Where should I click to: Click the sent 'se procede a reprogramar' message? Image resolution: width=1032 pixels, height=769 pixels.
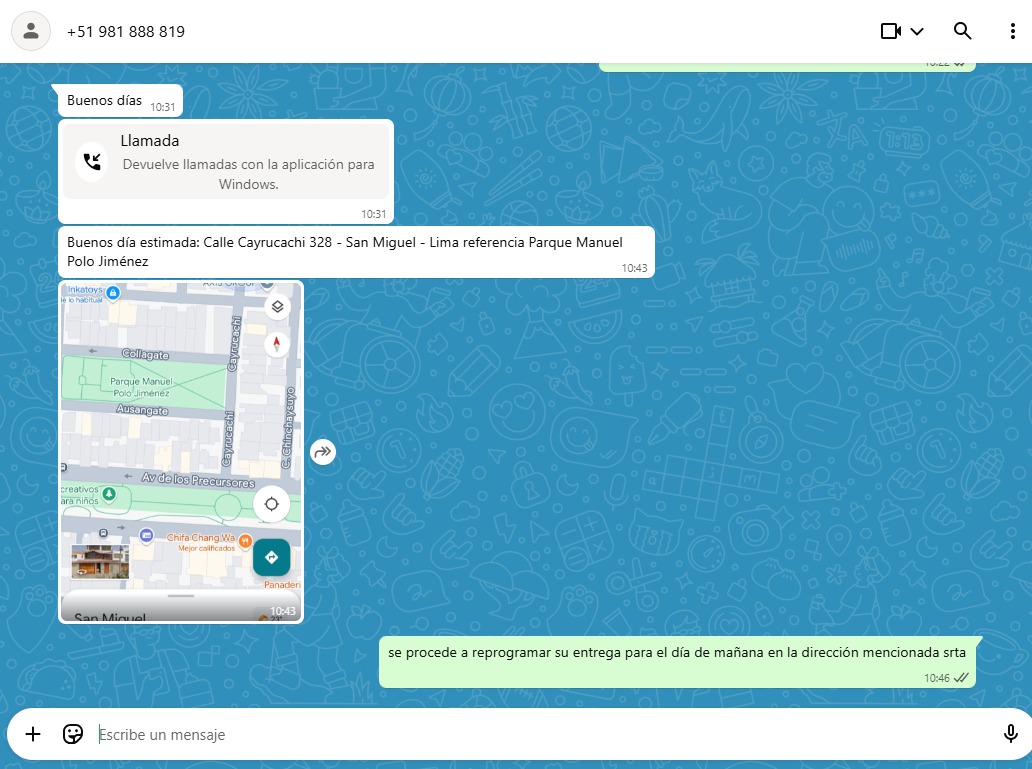point(677,653)
